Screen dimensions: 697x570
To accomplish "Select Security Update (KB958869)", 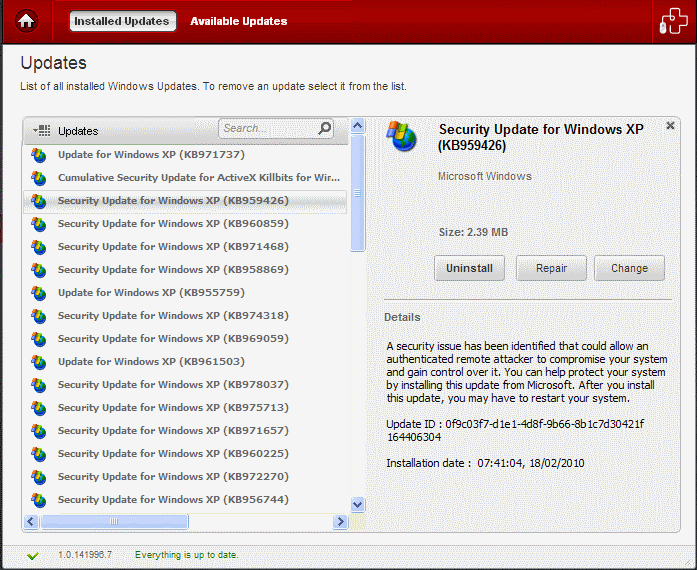I will coord(185,270).
